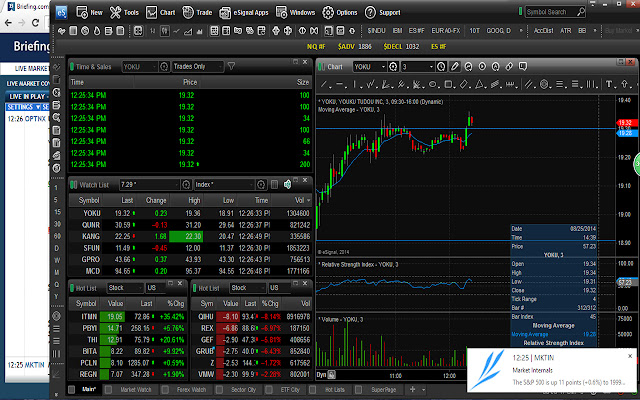The width and height of the screenshot is (640, 400).
Task: Tick the Forex Watch page checkbox
Action: [x=165, y=389]
